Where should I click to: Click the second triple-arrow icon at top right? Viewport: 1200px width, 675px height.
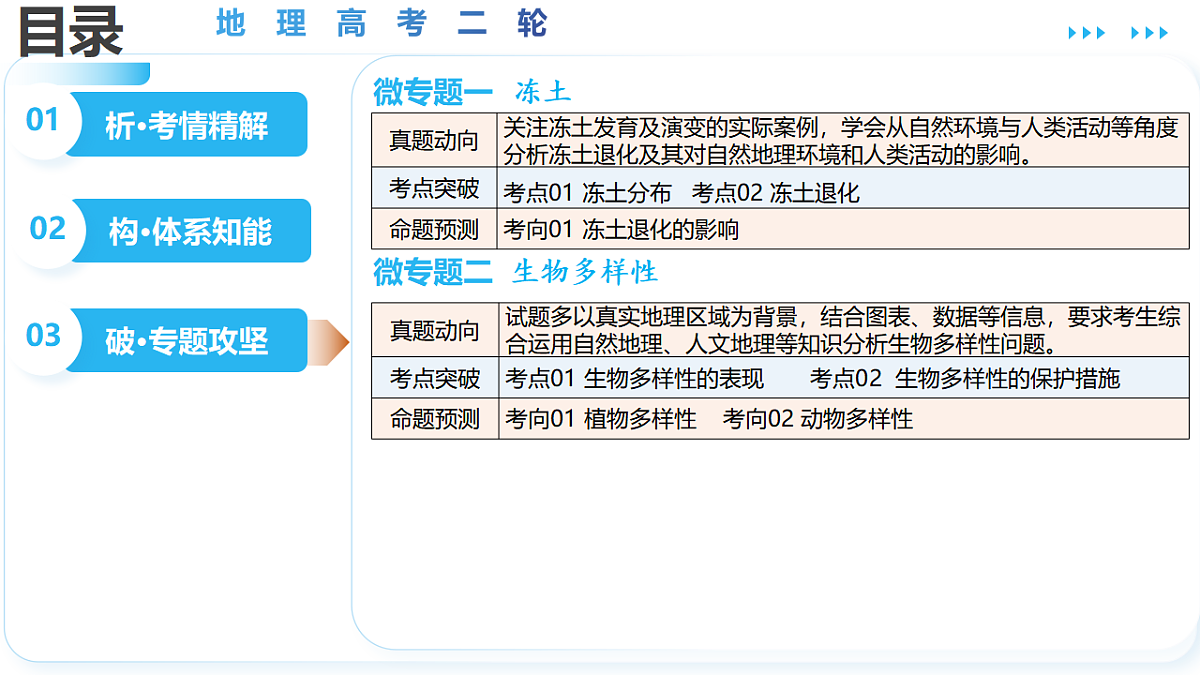pos(1149,33)
